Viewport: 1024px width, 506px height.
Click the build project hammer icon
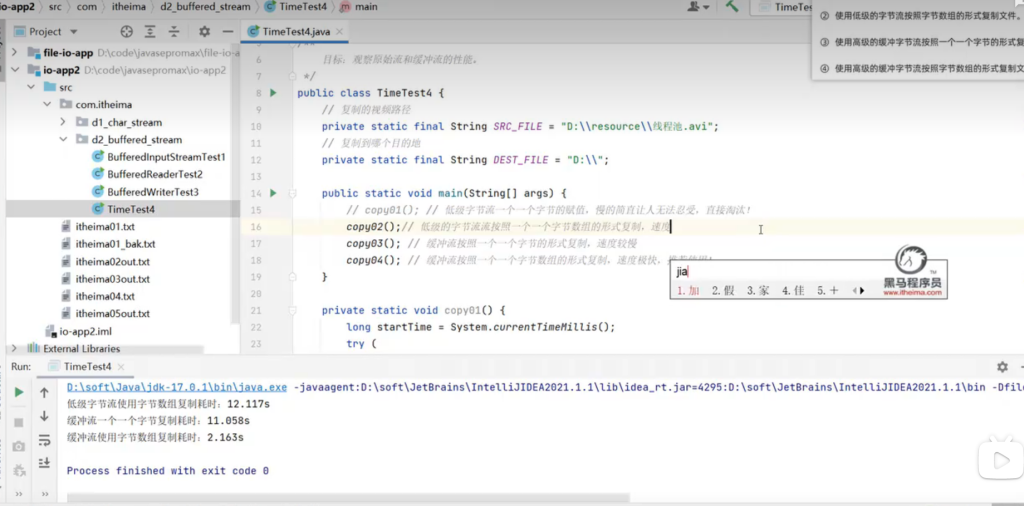point(732,7)
